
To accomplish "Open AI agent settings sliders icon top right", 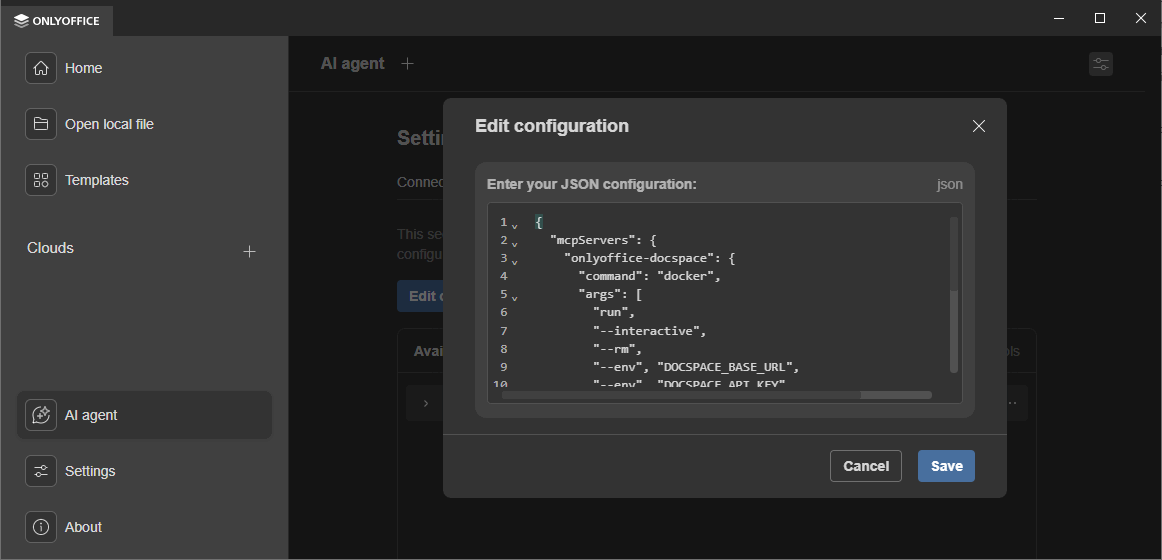I will pyautogui.click(x=1100, y=64).
